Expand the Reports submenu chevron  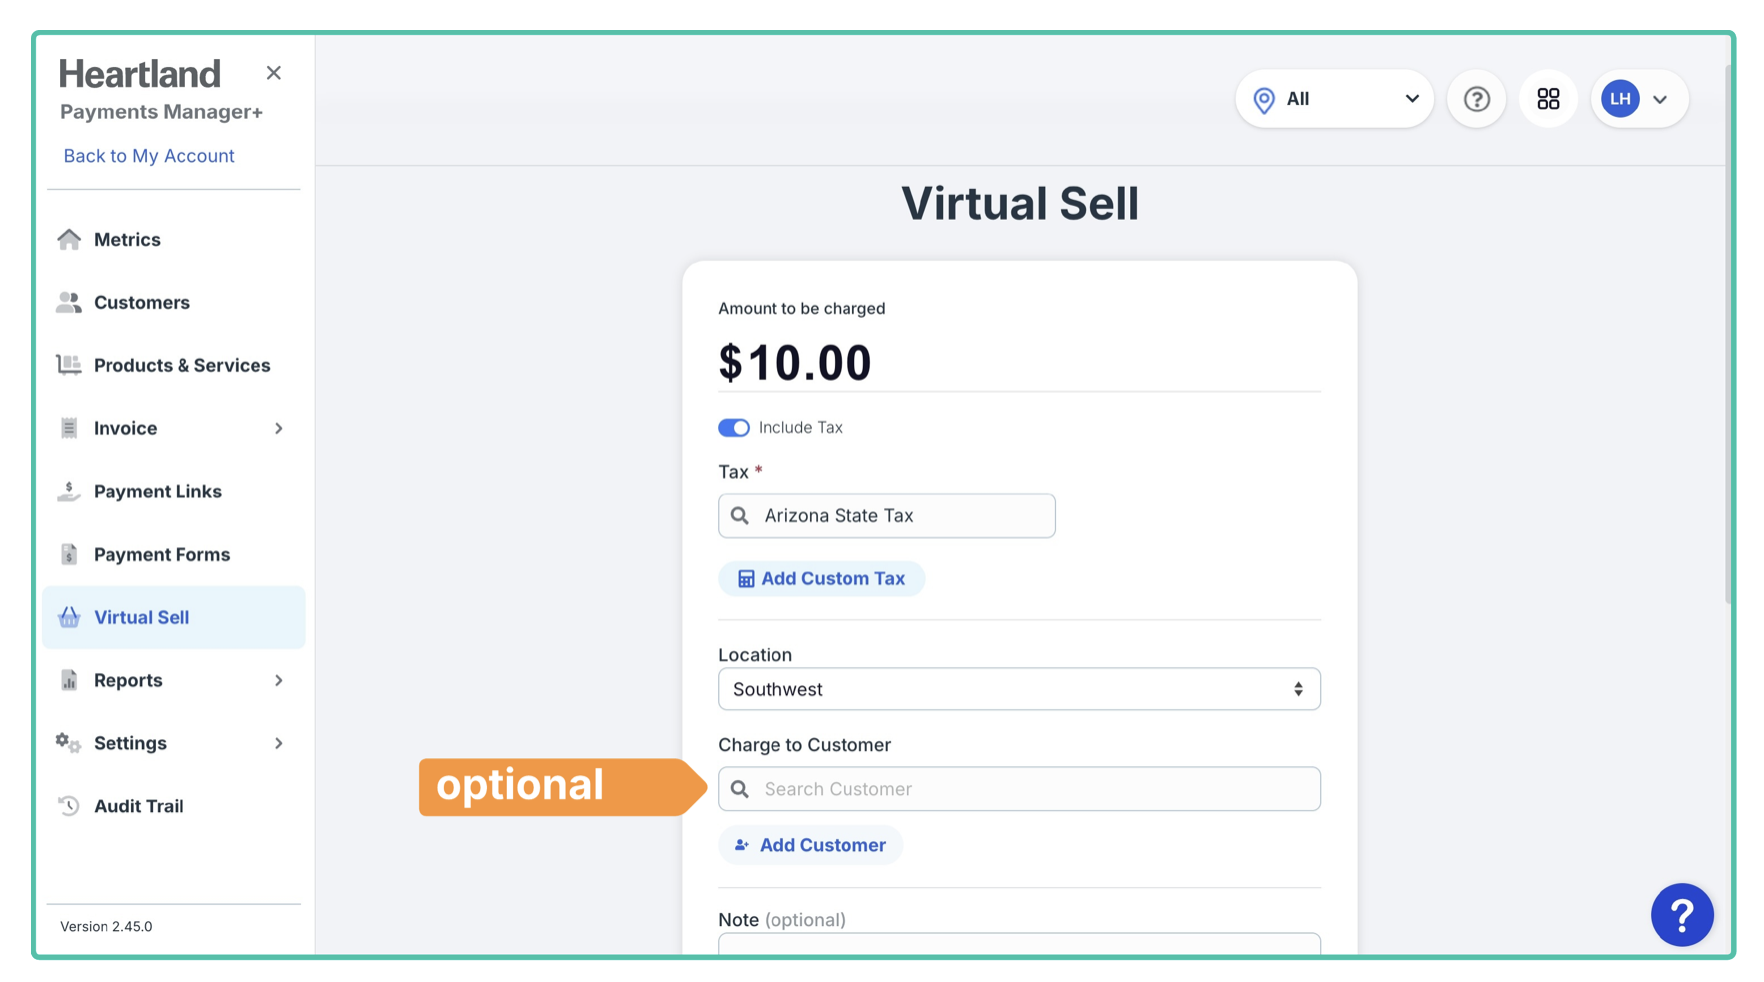(x=279, y=680)
